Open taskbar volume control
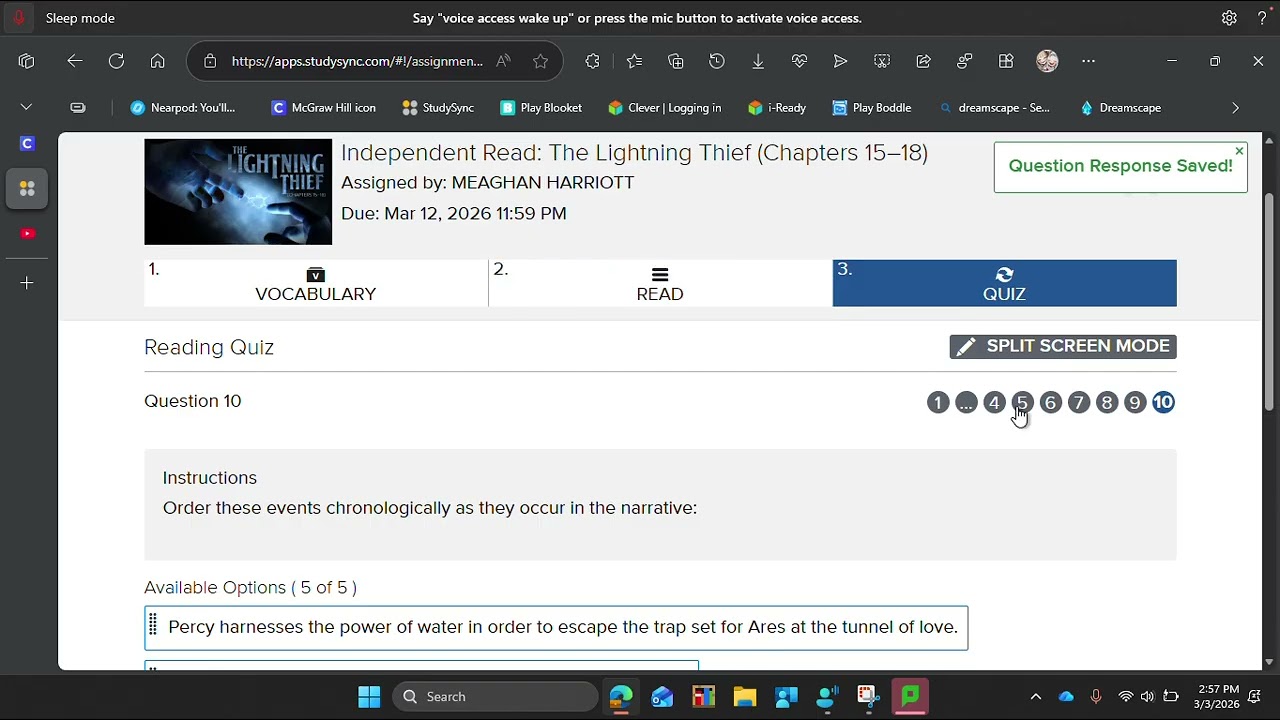Image resolution: width=1280 pixels, height=720 pixels. coord(1147,697)
